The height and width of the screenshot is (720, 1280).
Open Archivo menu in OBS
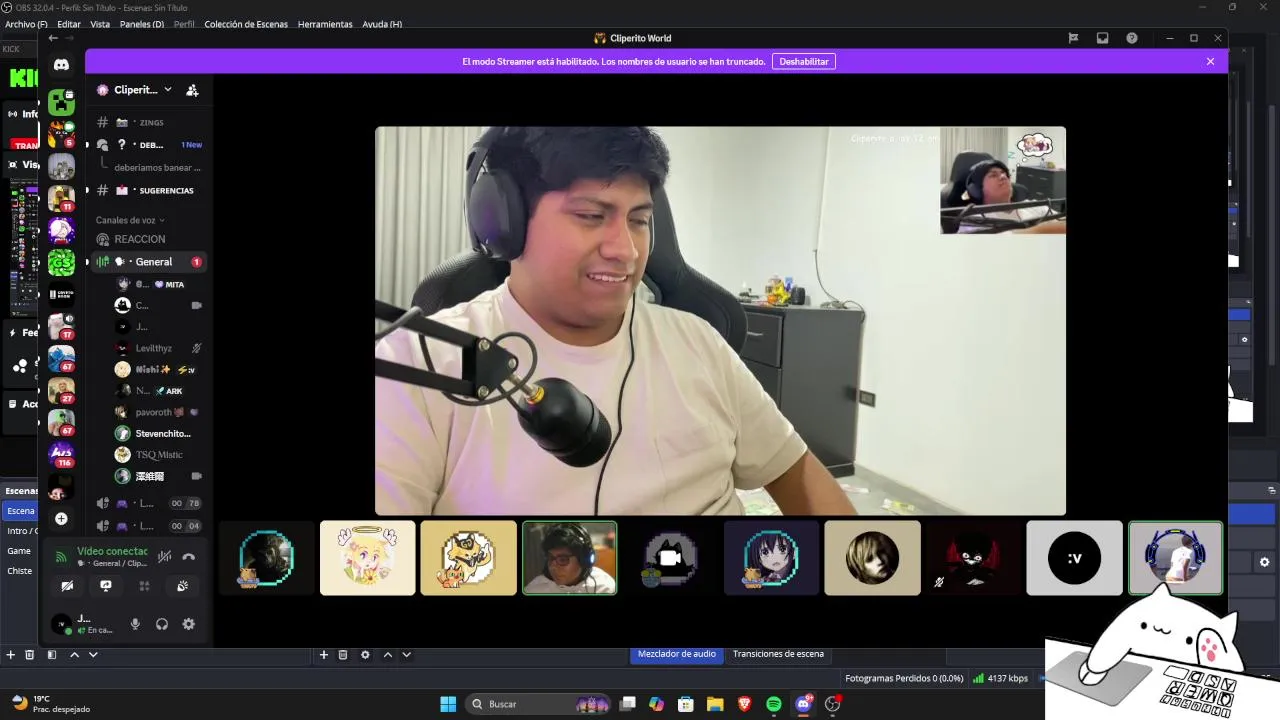coord(26,24)
